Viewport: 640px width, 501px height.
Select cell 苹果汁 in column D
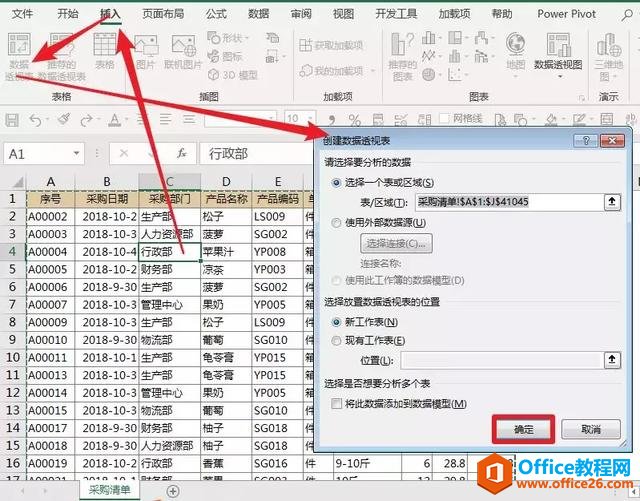[x=226, y=252]
